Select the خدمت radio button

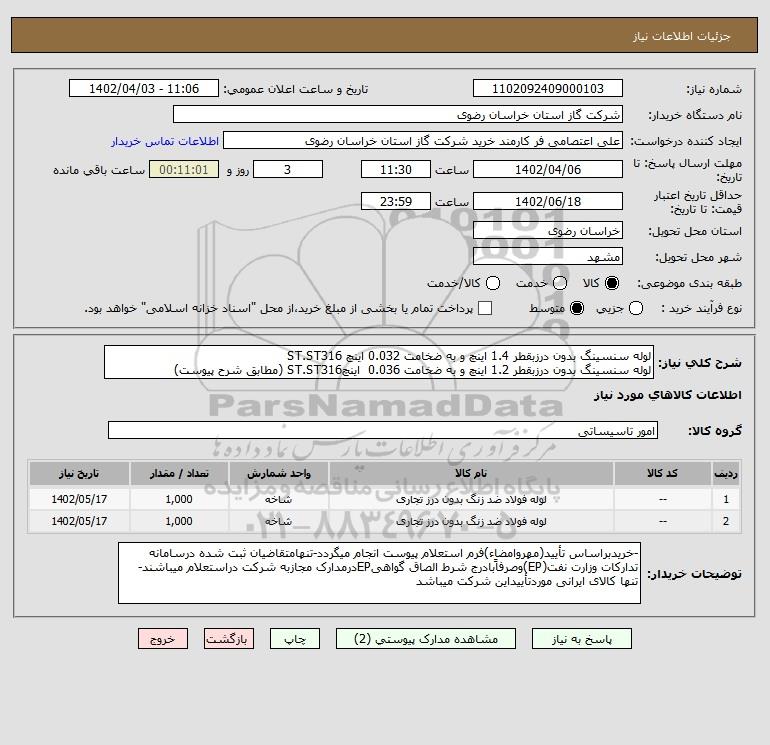click(560, 283)
